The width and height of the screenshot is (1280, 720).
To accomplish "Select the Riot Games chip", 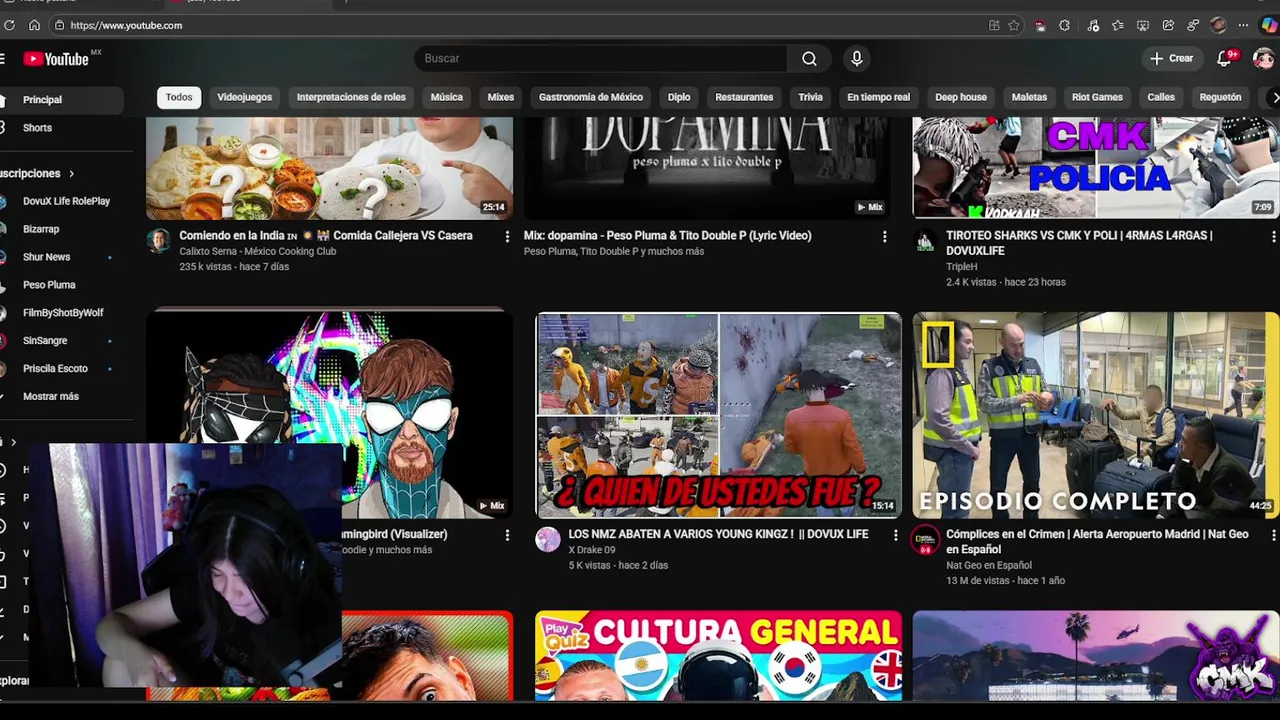I will 1097,97.
